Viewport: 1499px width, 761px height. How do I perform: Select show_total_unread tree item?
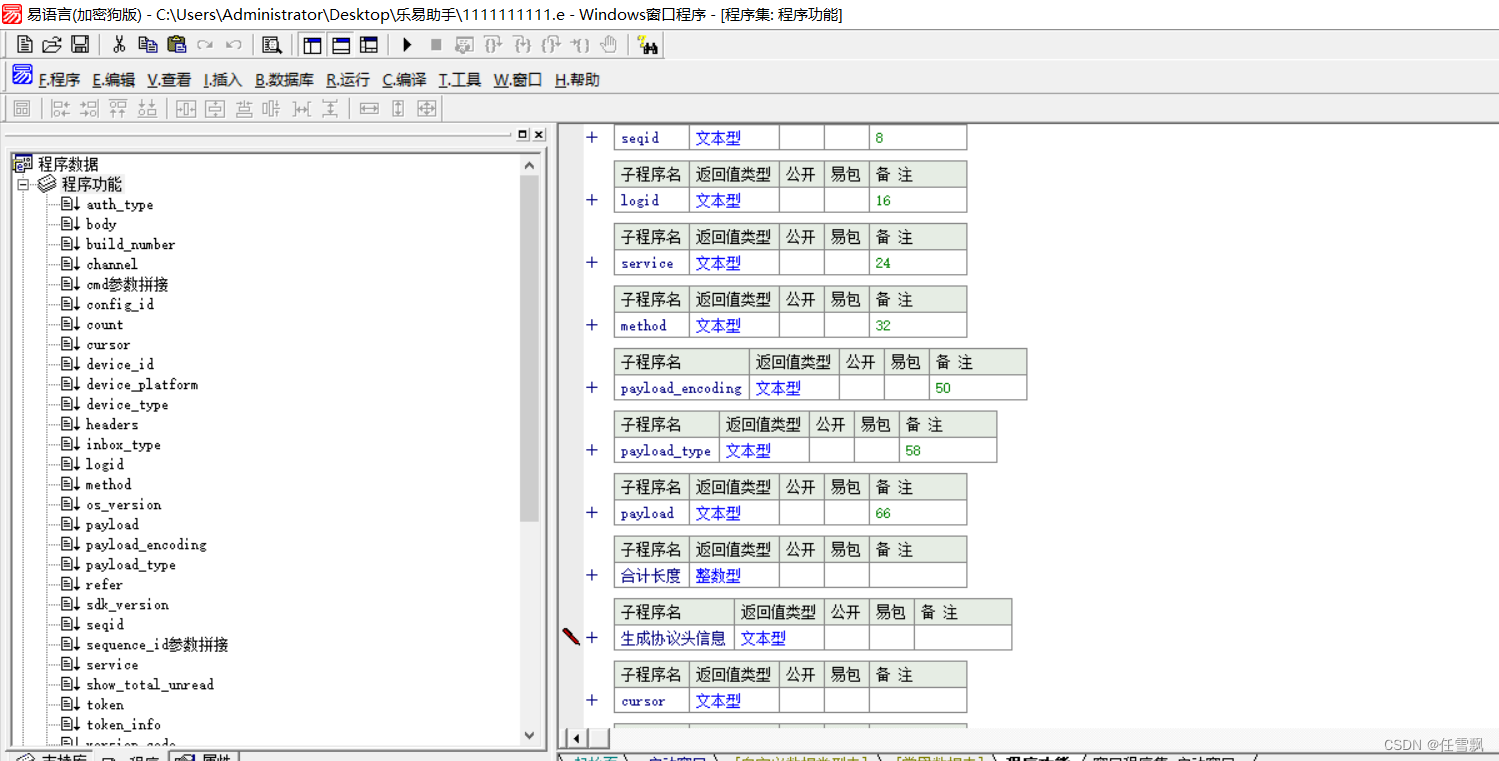150,685
